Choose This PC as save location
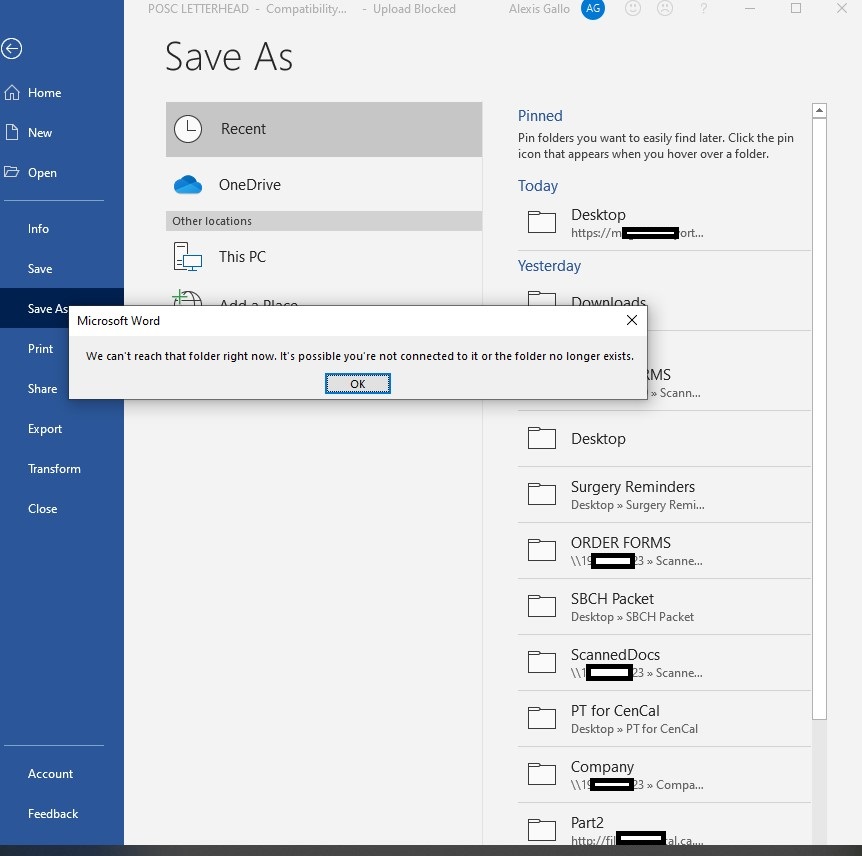Image resolution: width=862 pixels, height=856 pixels. (x=324, y=257)
